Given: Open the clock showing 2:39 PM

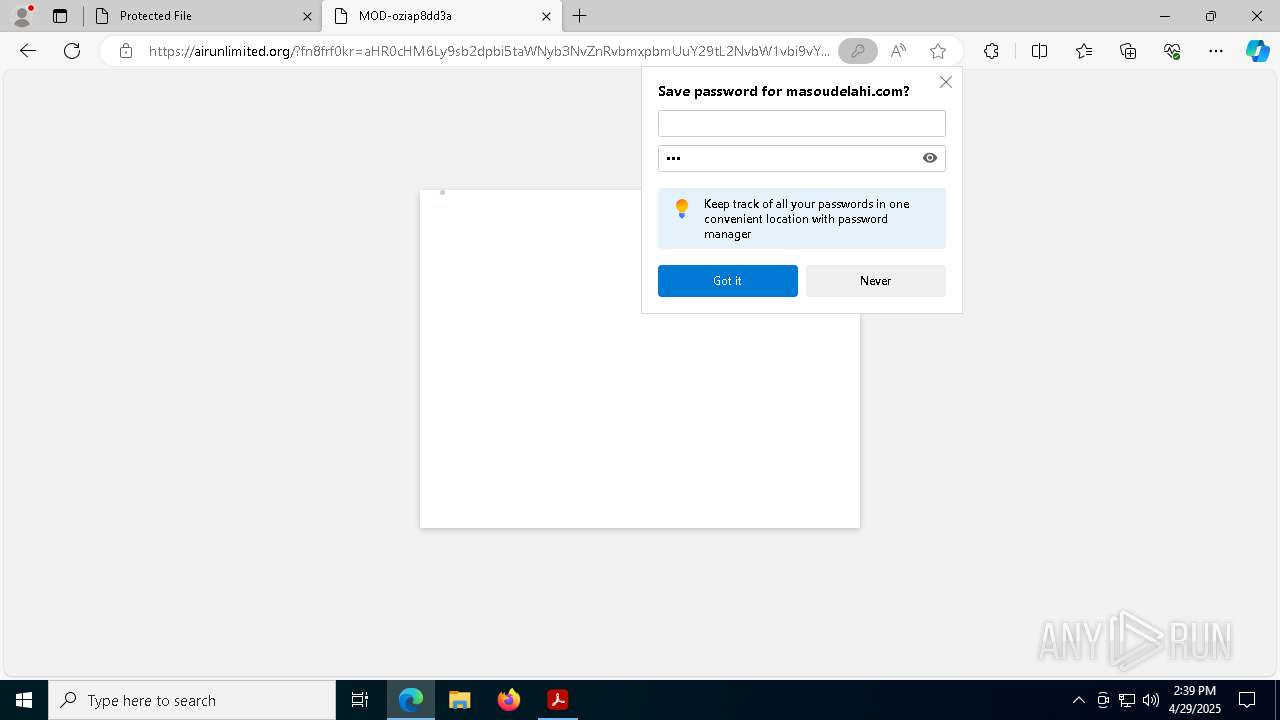Looking at the screenshot, I should [1195, 700].
